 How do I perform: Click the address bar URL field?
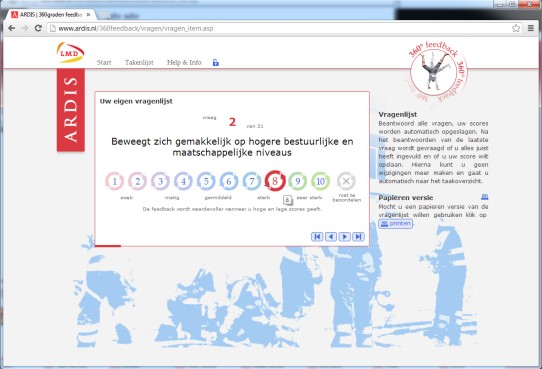(x=280, y=28)
